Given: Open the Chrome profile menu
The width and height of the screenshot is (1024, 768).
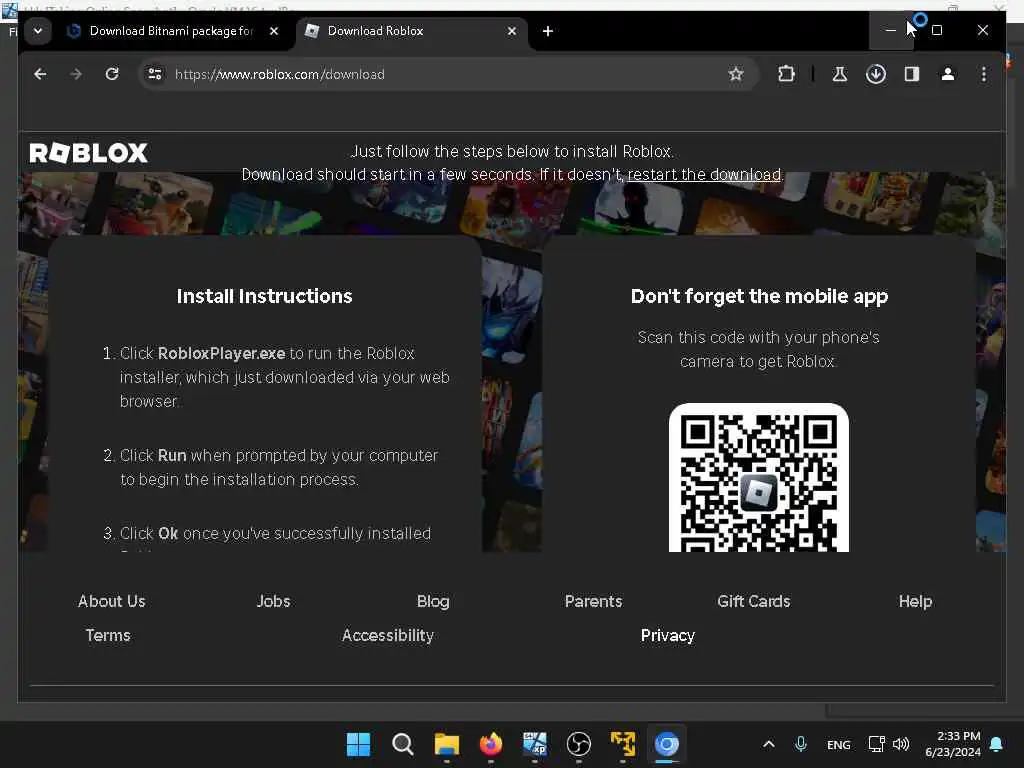Looking at the screenshot, I should pyautogui.click(x=948, y=74).
